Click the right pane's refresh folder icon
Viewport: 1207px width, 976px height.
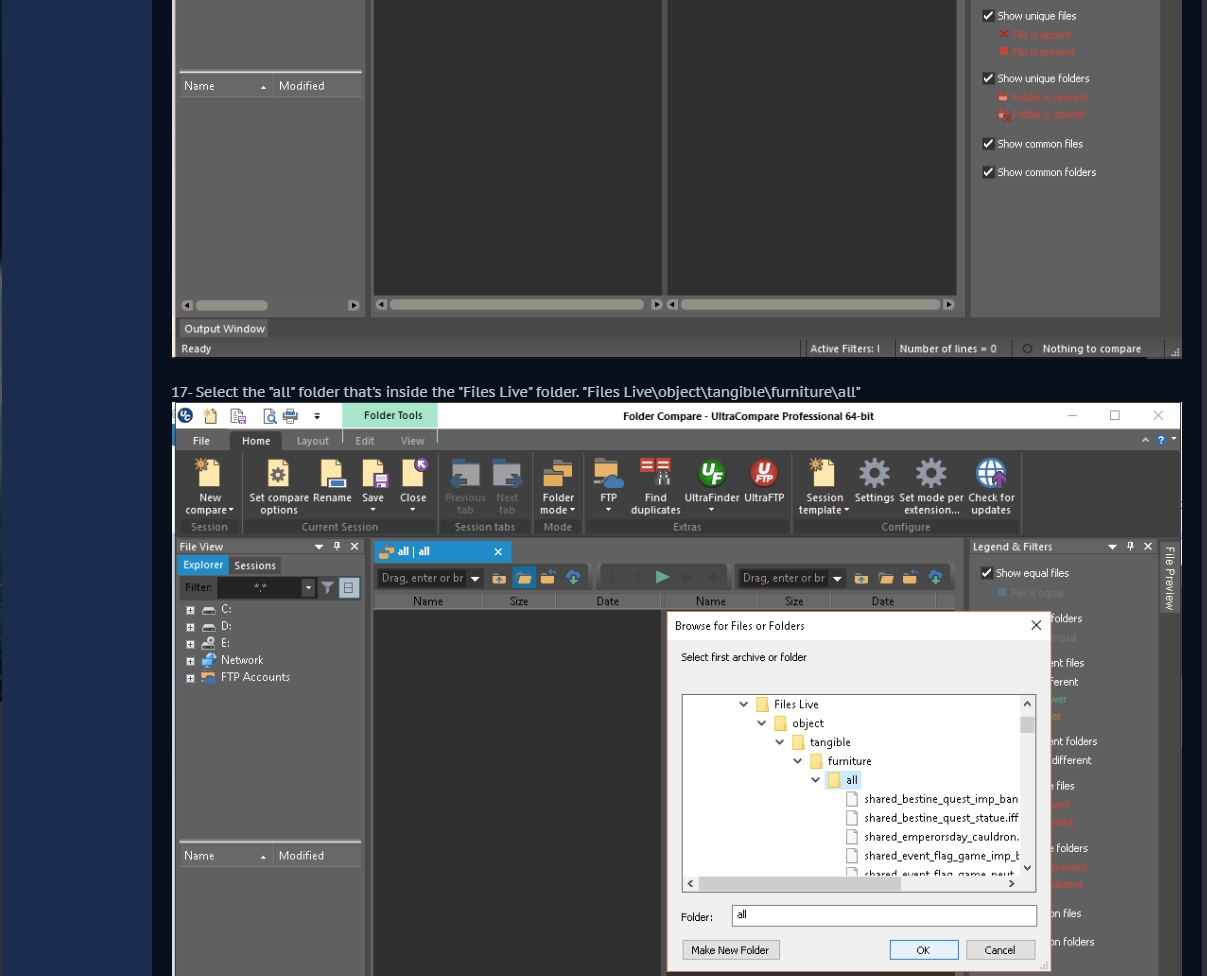910,578
